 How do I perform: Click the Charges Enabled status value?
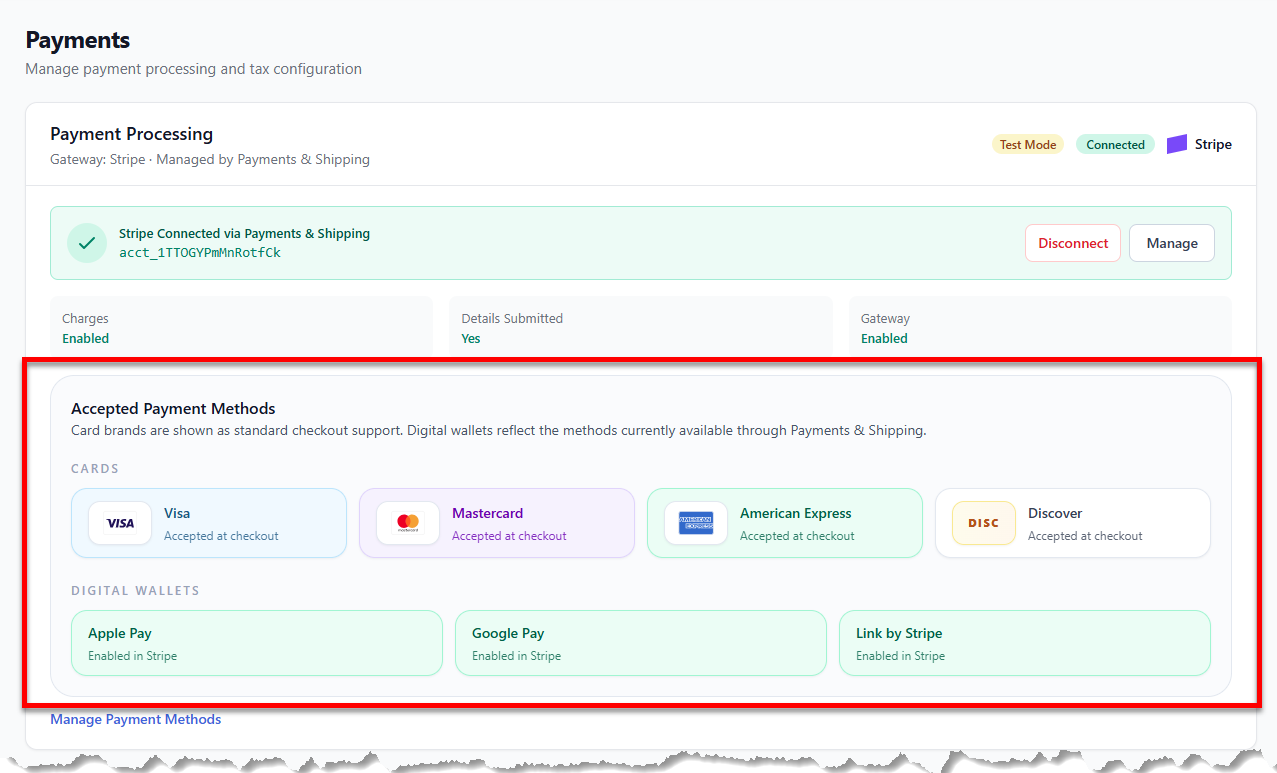click(86, 338)
